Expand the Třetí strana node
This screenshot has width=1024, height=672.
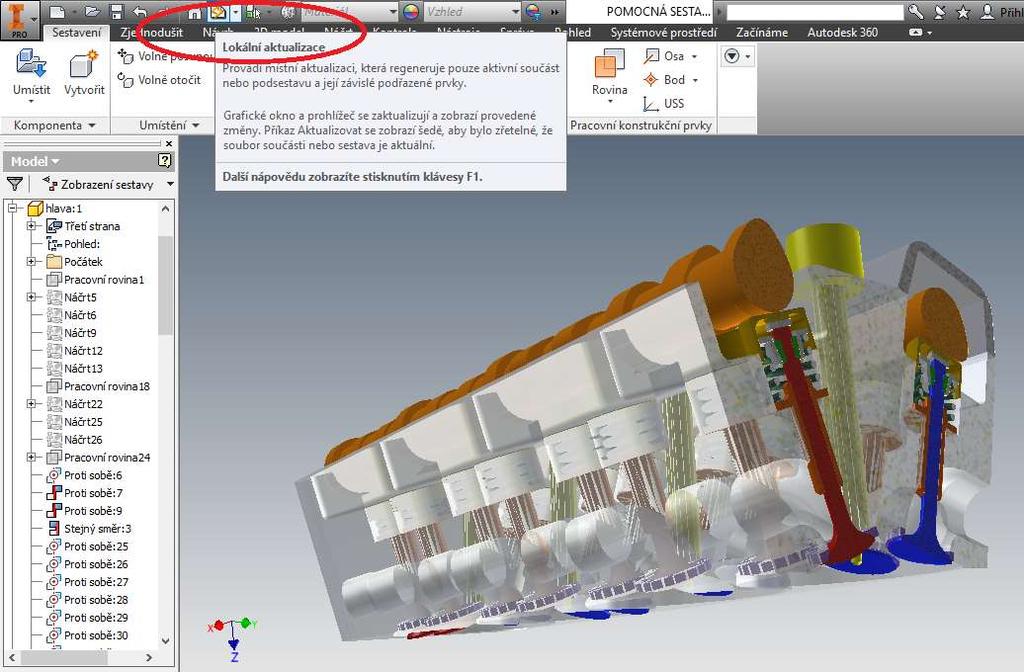31,226
